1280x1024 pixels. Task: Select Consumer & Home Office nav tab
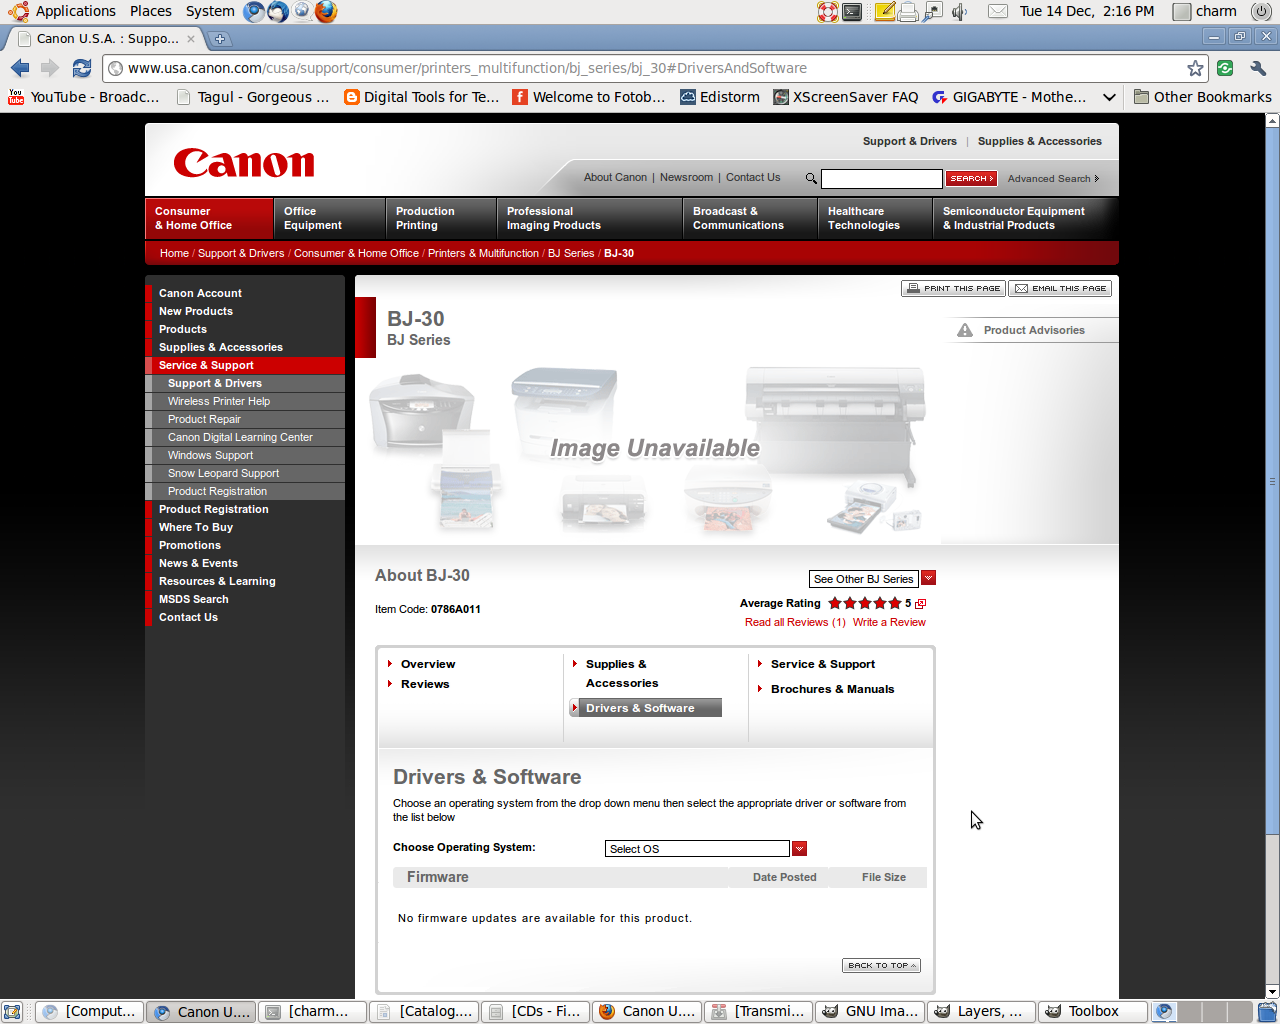tap(209, 218)
